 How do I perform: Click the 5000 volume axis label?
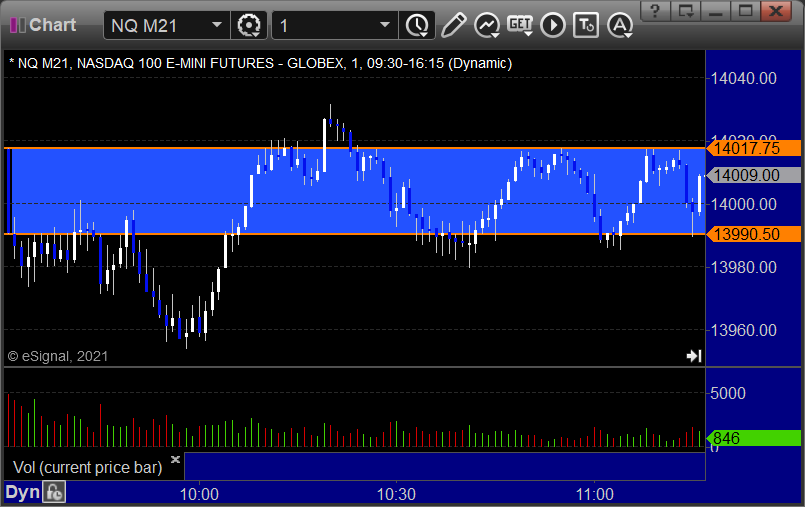(728, 394)
